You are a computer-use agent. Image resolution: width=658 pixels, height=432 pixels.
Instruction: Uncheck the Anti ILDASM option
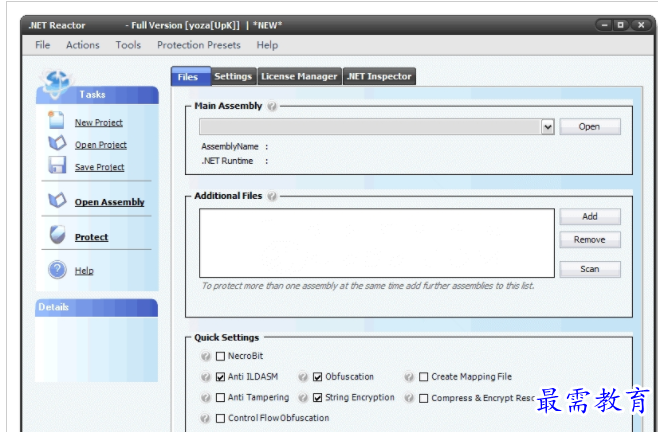220,377
